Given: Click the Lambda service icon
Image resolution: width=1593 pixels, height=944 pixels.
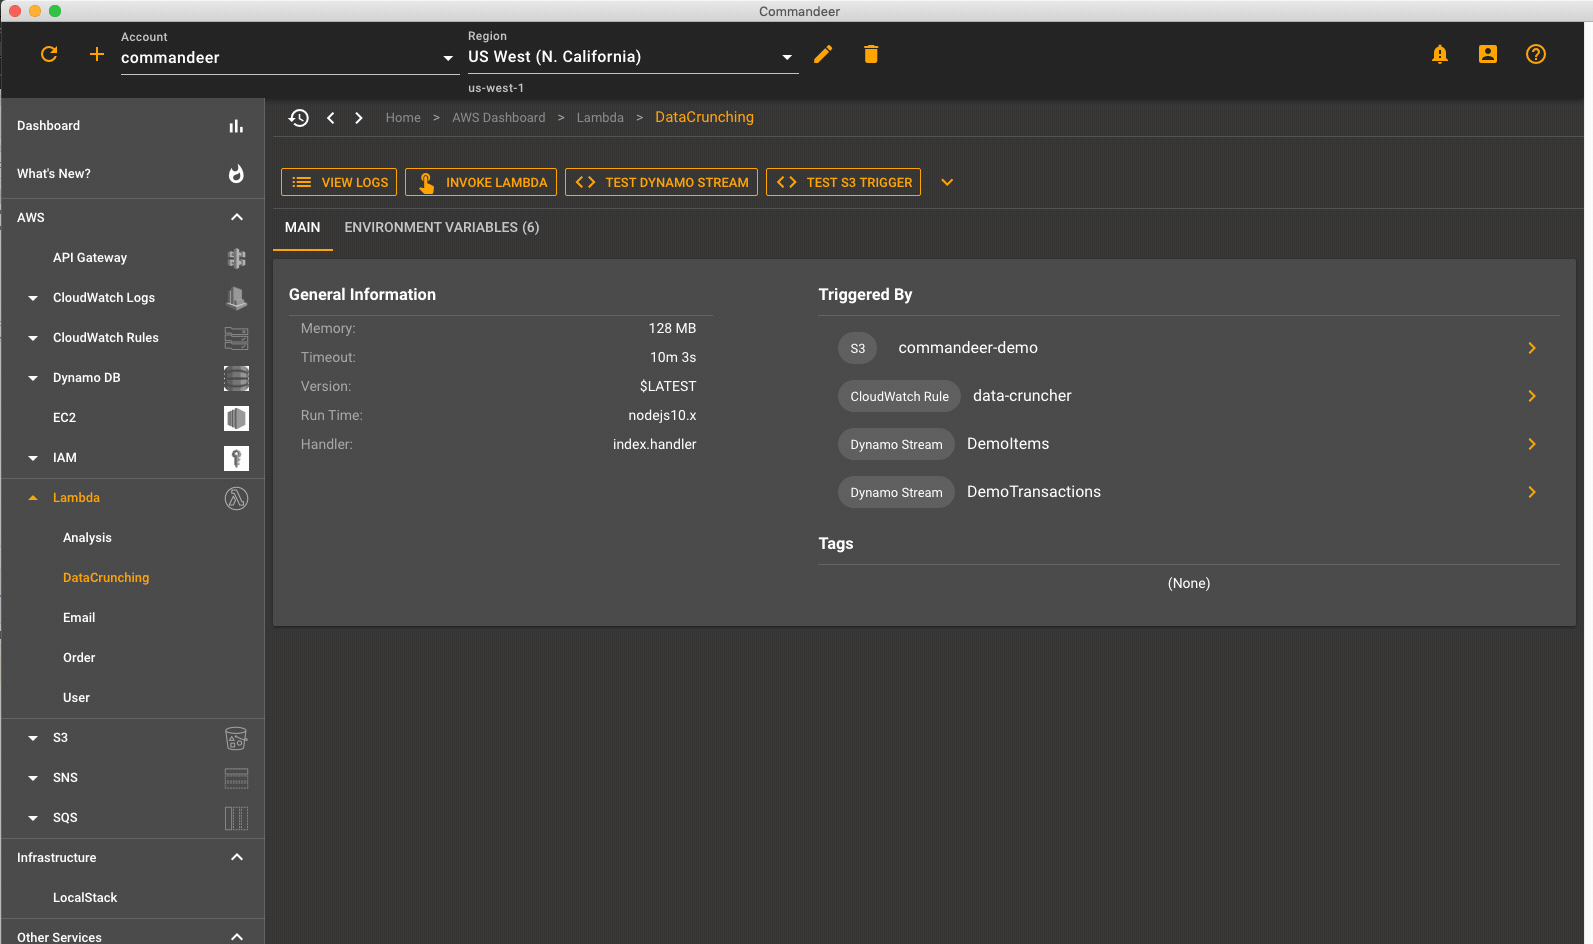Looking at the screenshot, I should tap(236, 498).
